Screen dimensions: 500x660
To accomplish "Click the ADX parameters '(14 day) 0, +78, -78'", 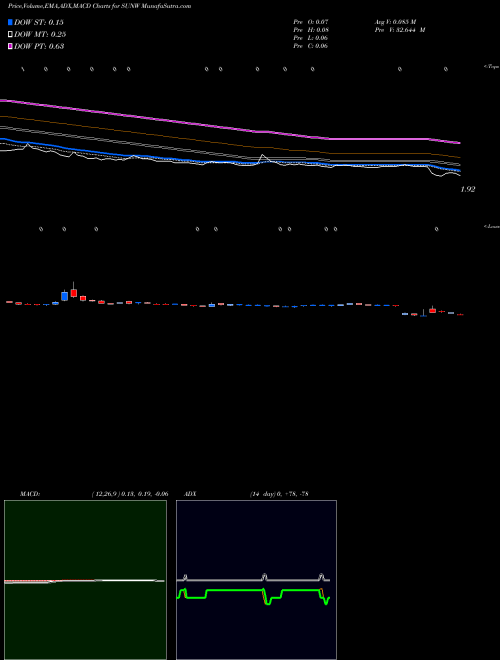I will pos(279,494).
